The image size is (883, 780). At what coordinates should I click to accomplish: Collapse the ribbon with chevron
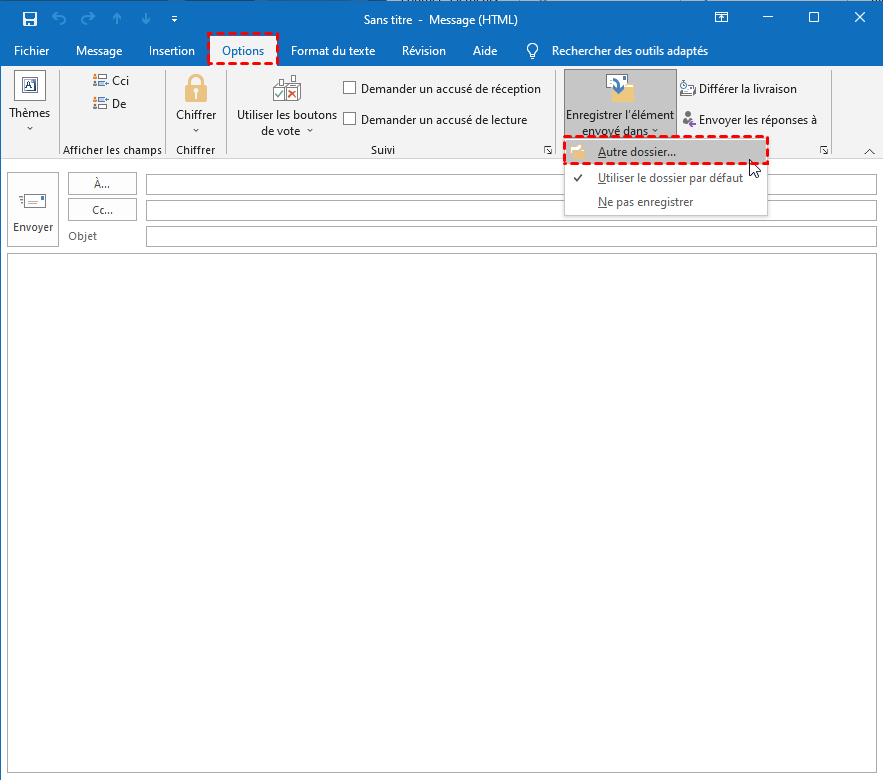pyautogui.click(x=869, y=151)
